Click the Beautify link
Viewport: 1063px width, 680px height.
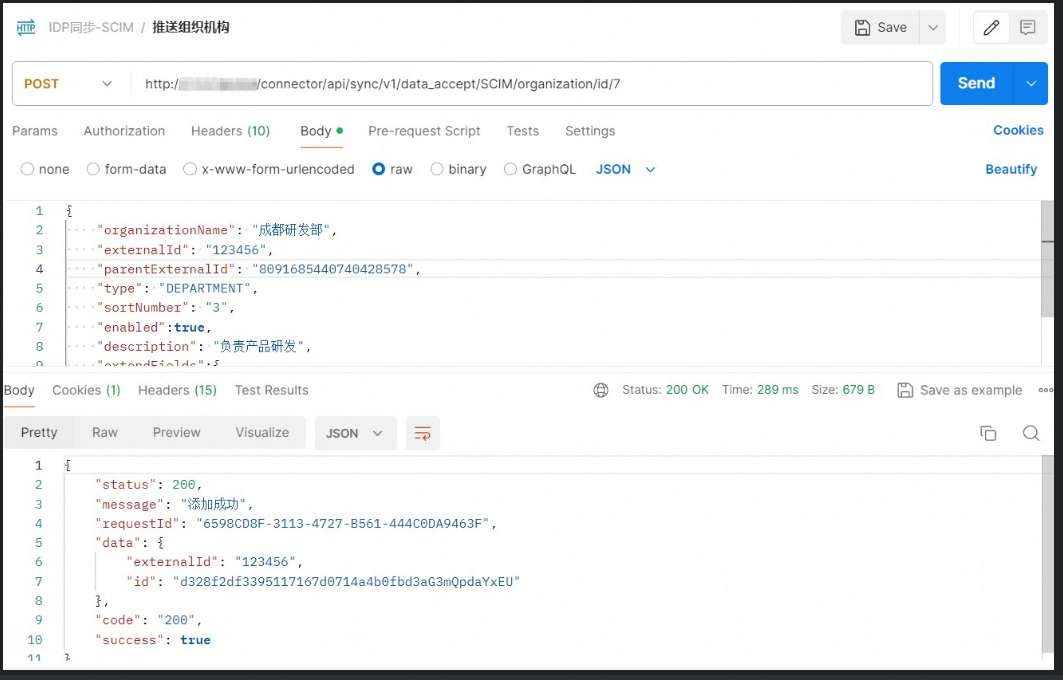[1011, 169]
